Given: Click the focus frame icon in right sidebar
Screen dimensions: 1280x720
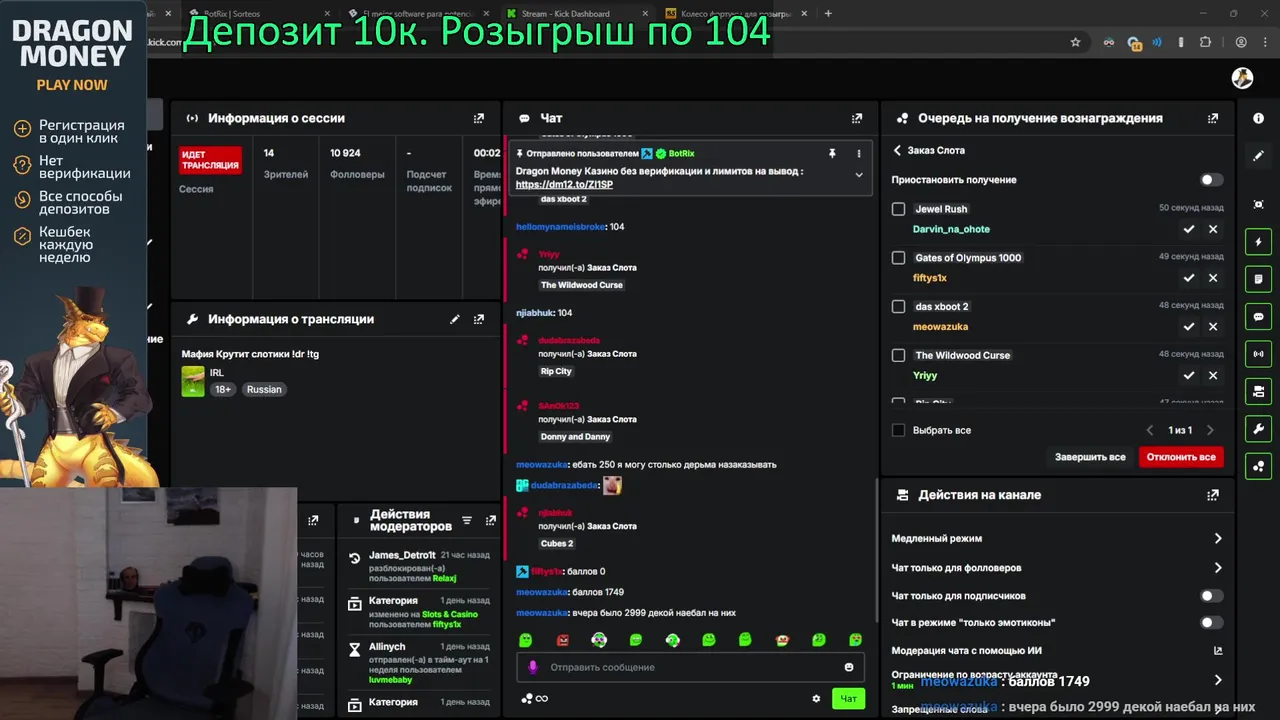Looking at the screenshot, I should point(1258,204).
